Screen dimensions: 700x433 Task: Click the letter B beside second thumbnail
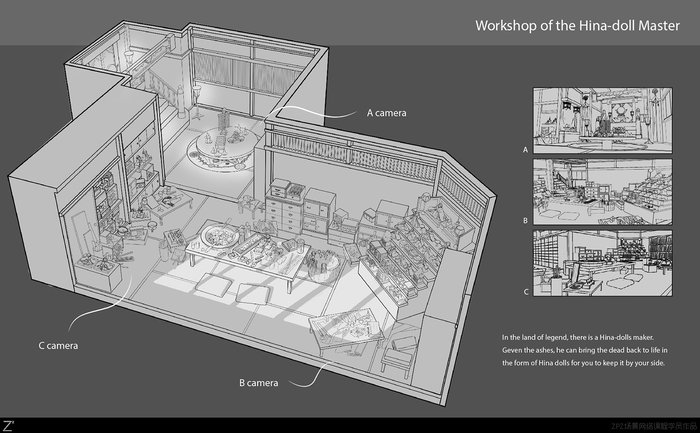pyautogui.click(x=525, y=219)
